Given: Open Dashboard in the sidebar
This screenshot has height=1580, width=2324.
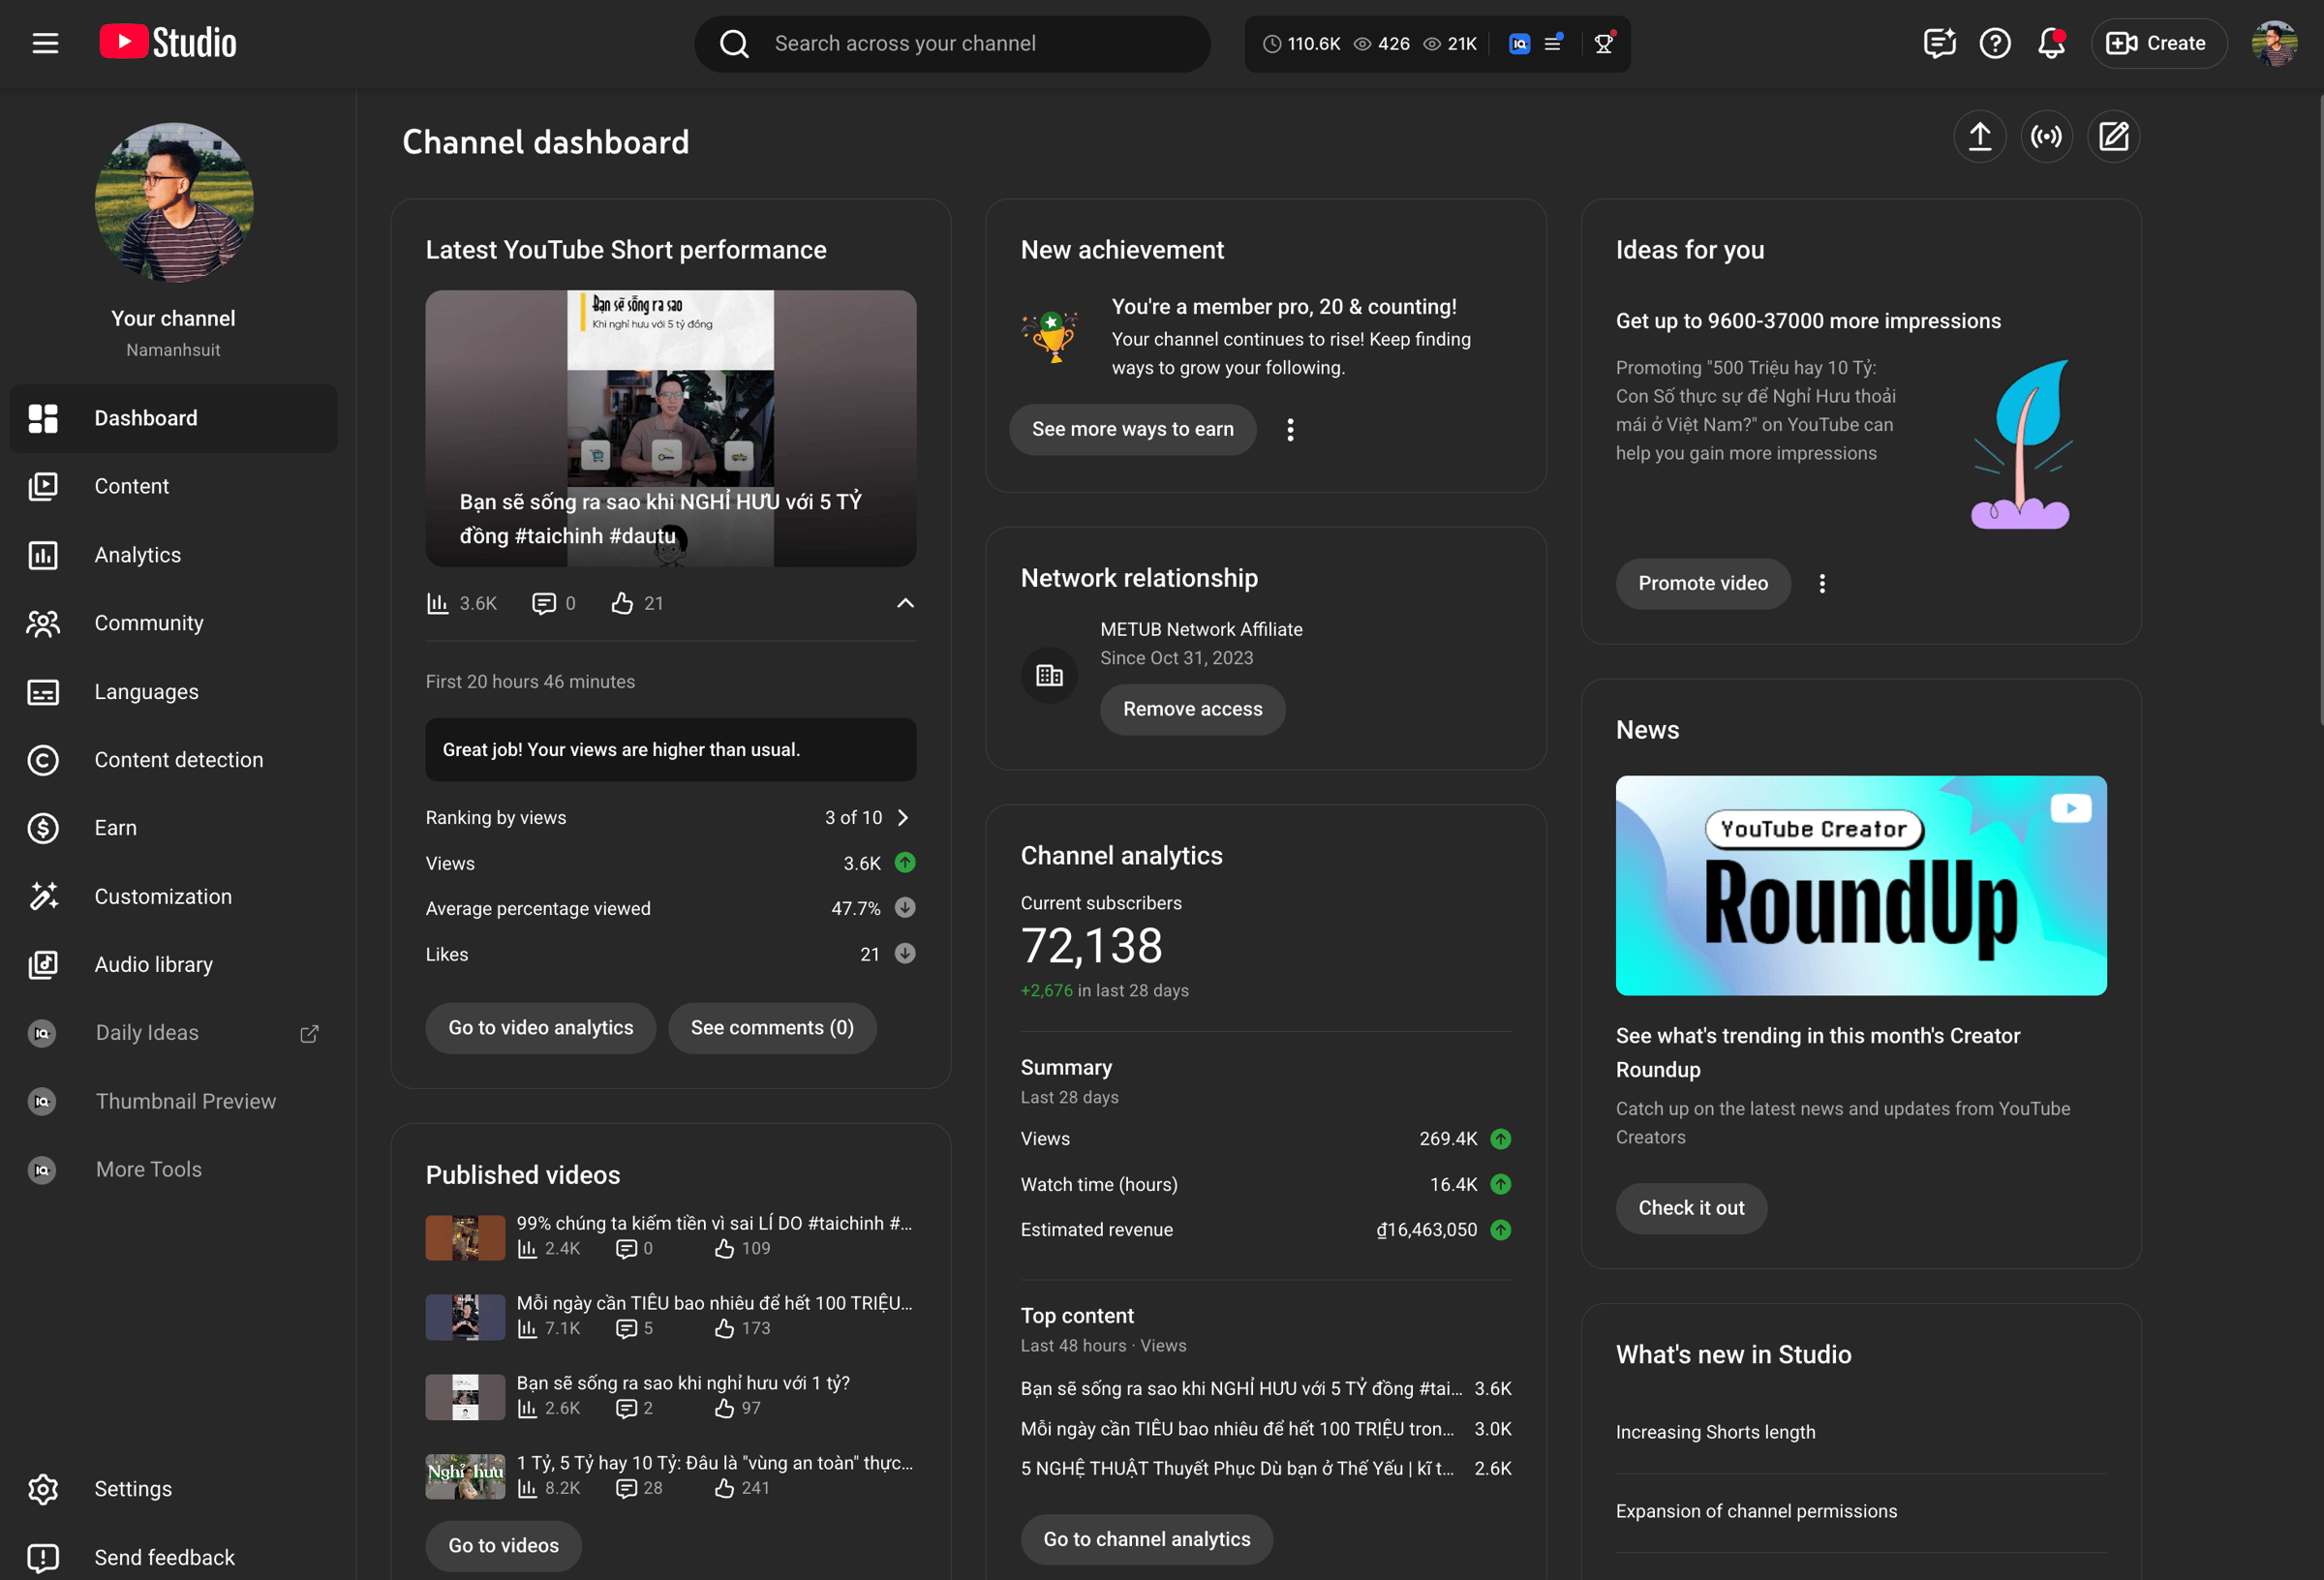Looking at the screenshot, I should (174, 418).
